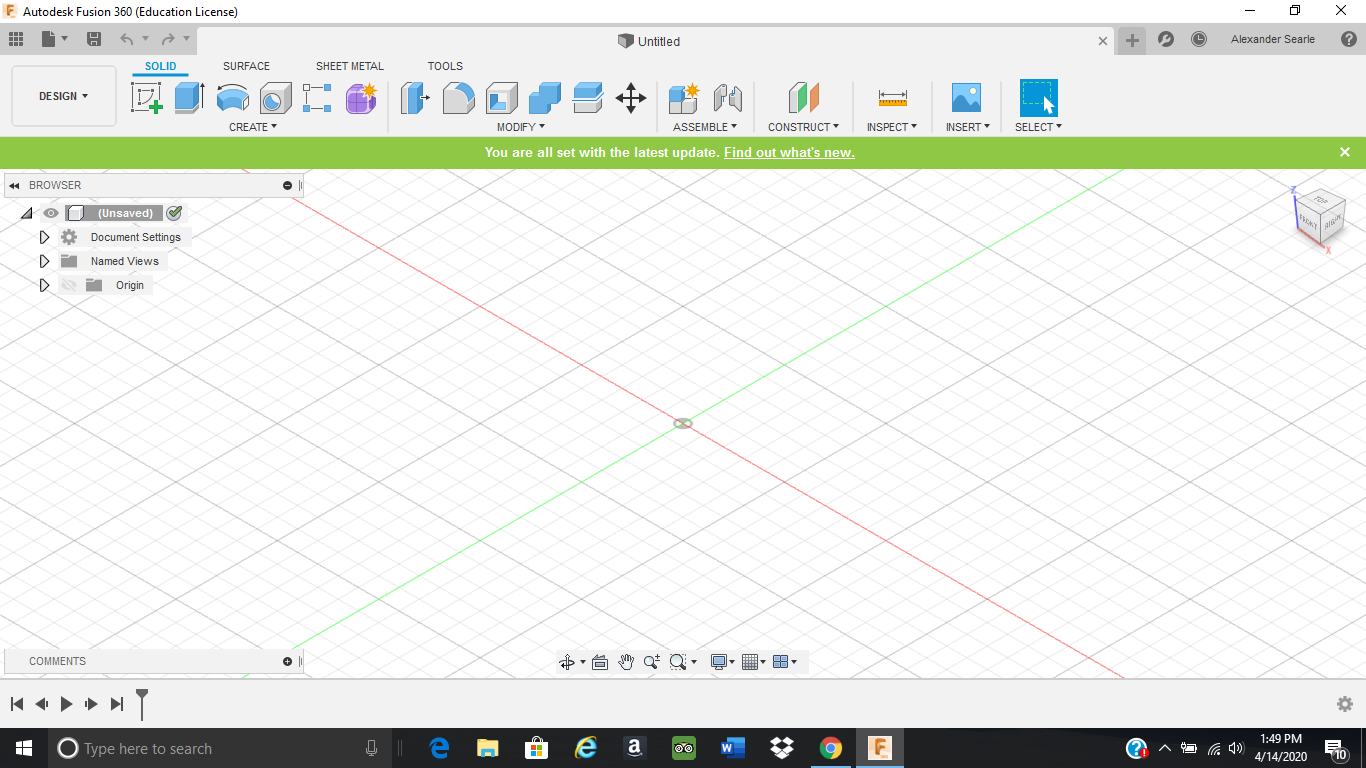Play the timeline
Image resolution: width=1366 pixels, height=768 pixels.
click(66, 704)
